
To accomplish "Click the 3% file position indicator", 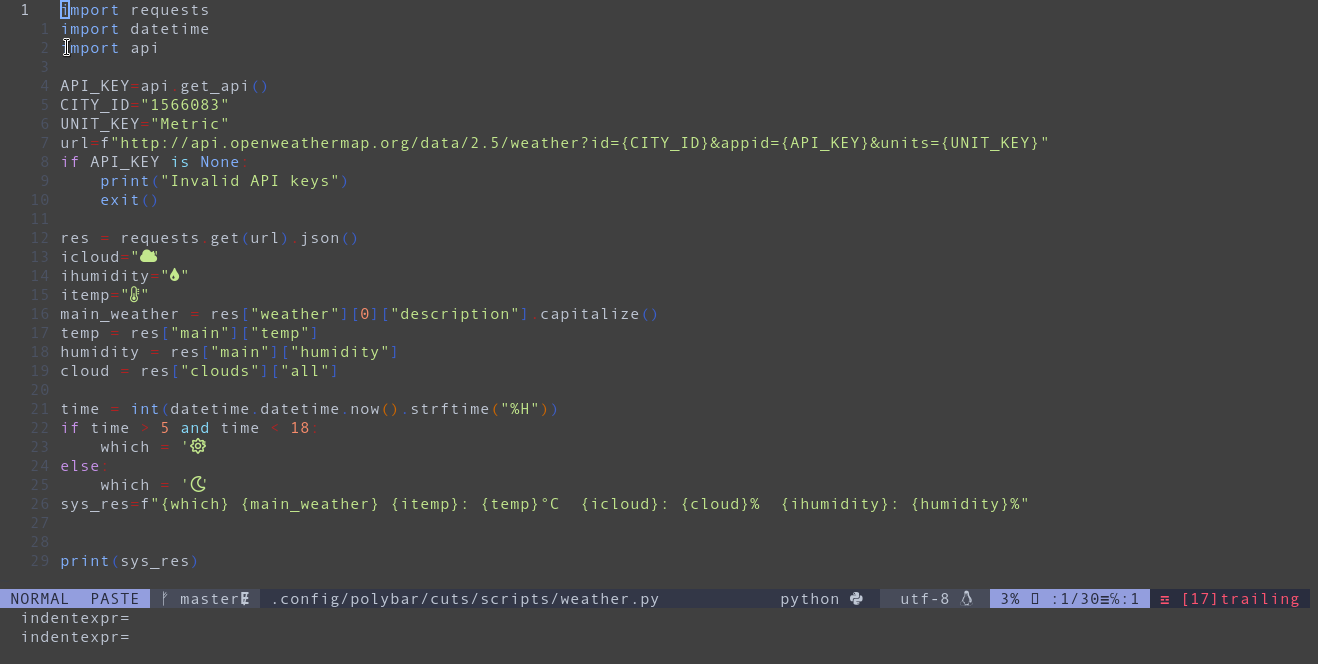I will (x=1010, y=599).
